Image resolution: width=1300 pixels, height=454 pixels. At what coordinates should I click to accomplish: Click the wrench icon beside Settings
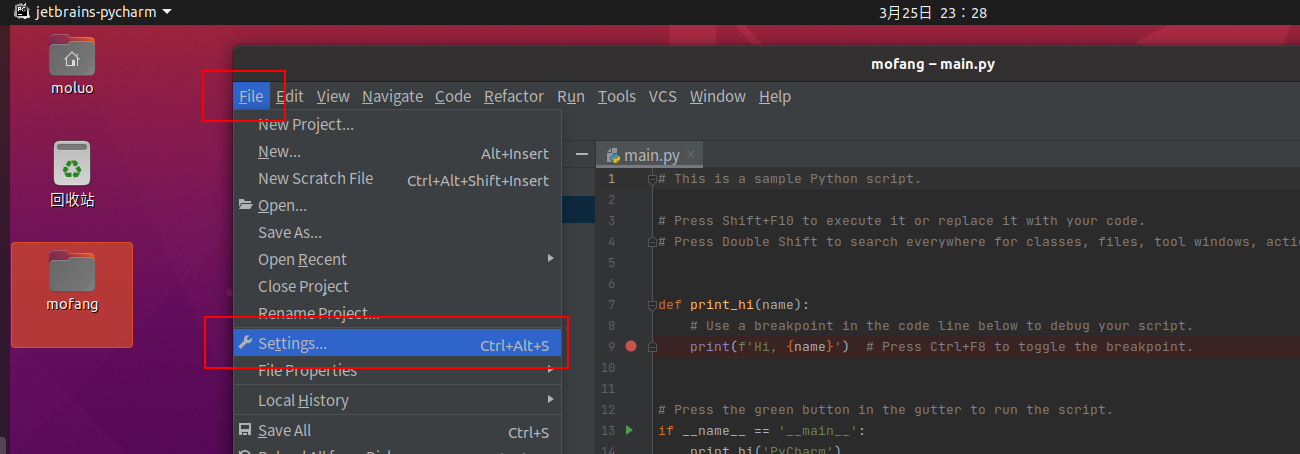pyautogui.click(x=245, y=343)
